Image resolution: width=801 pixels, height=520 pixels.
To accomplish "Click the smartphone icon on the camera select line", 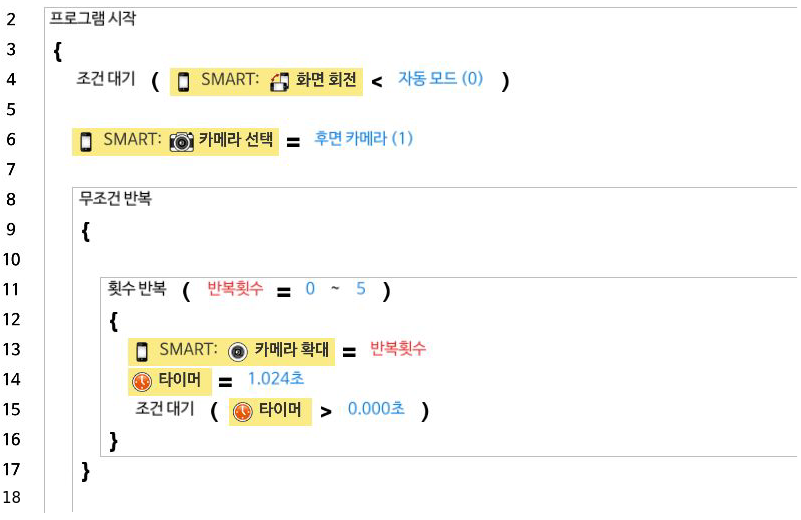I will click(87, 141).
